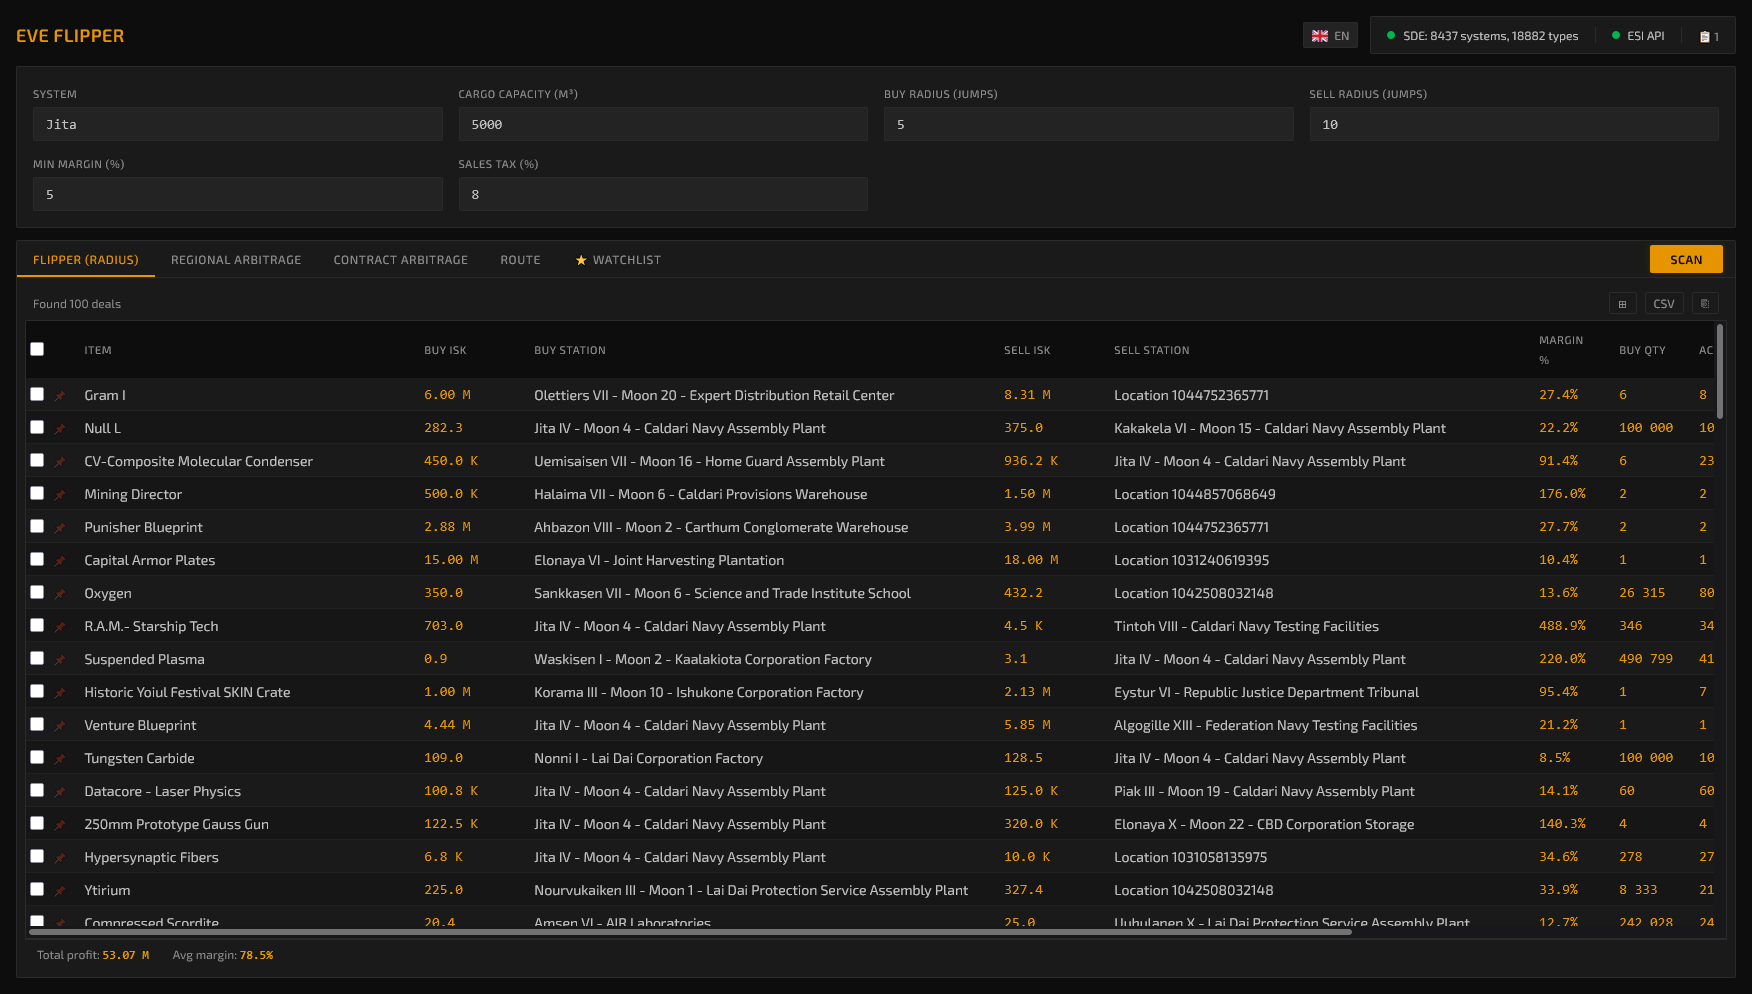Switch to the Flipper (Radius) tab
Viewport: 1752px width, 994px height.
pos(86,260)
